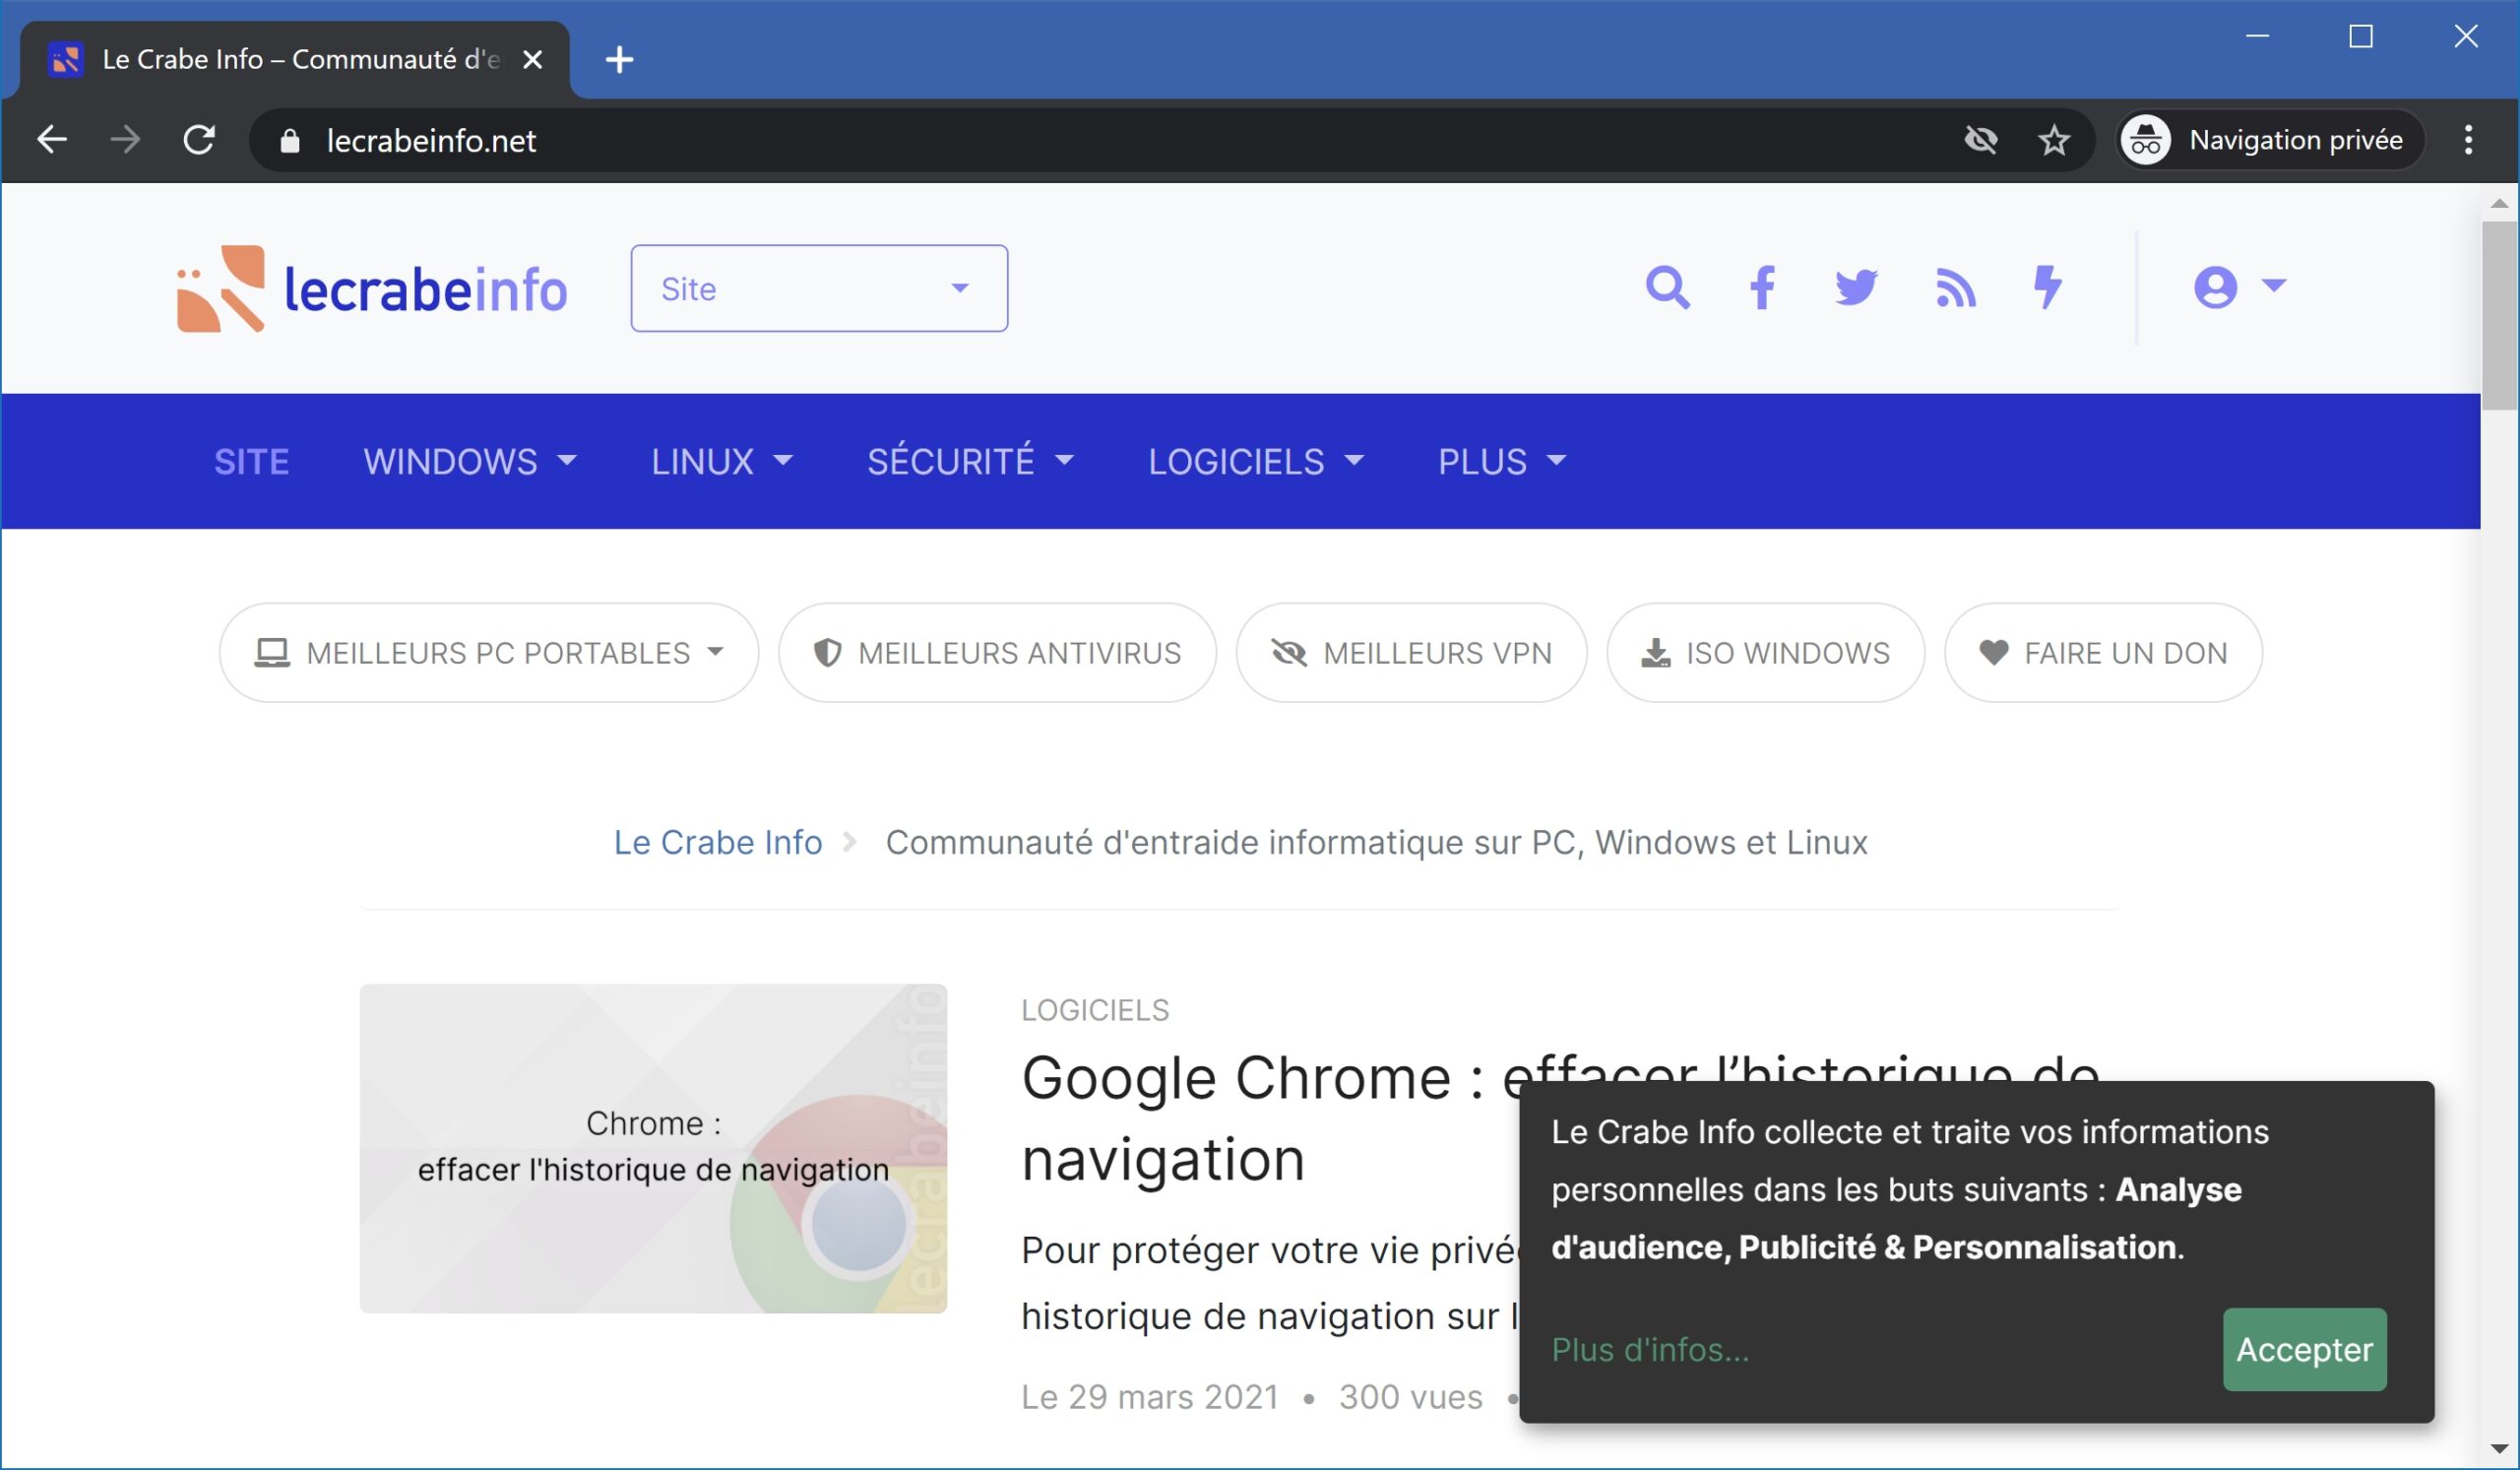Click the crossed-eye icon in the address bar
2520x1470 pixels.
pos(1981,140)
